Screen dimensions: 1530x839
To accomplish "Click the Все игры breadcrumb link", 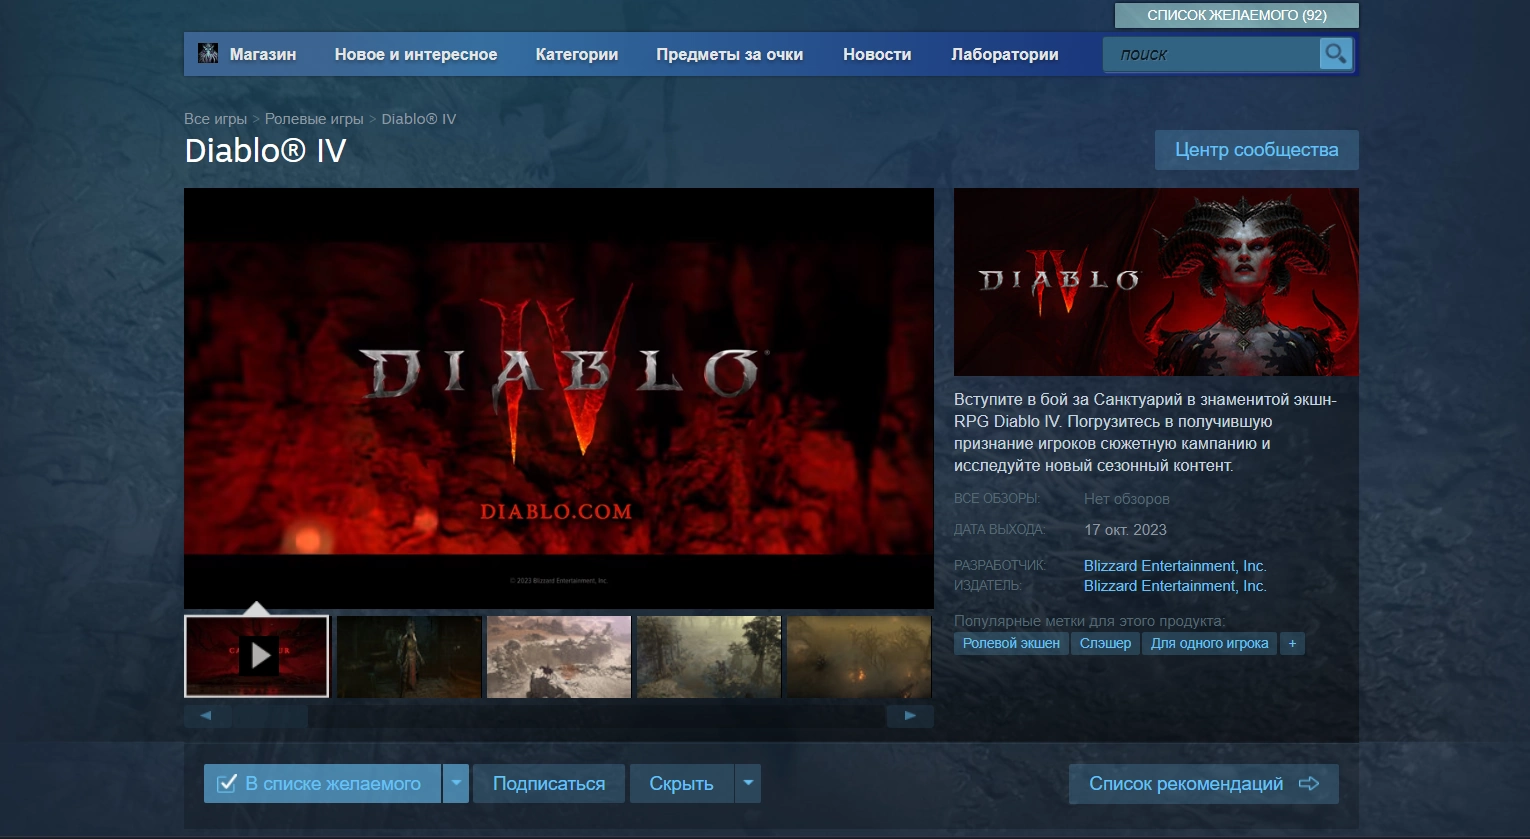I will pyautogui.click(x=215, y=119).
